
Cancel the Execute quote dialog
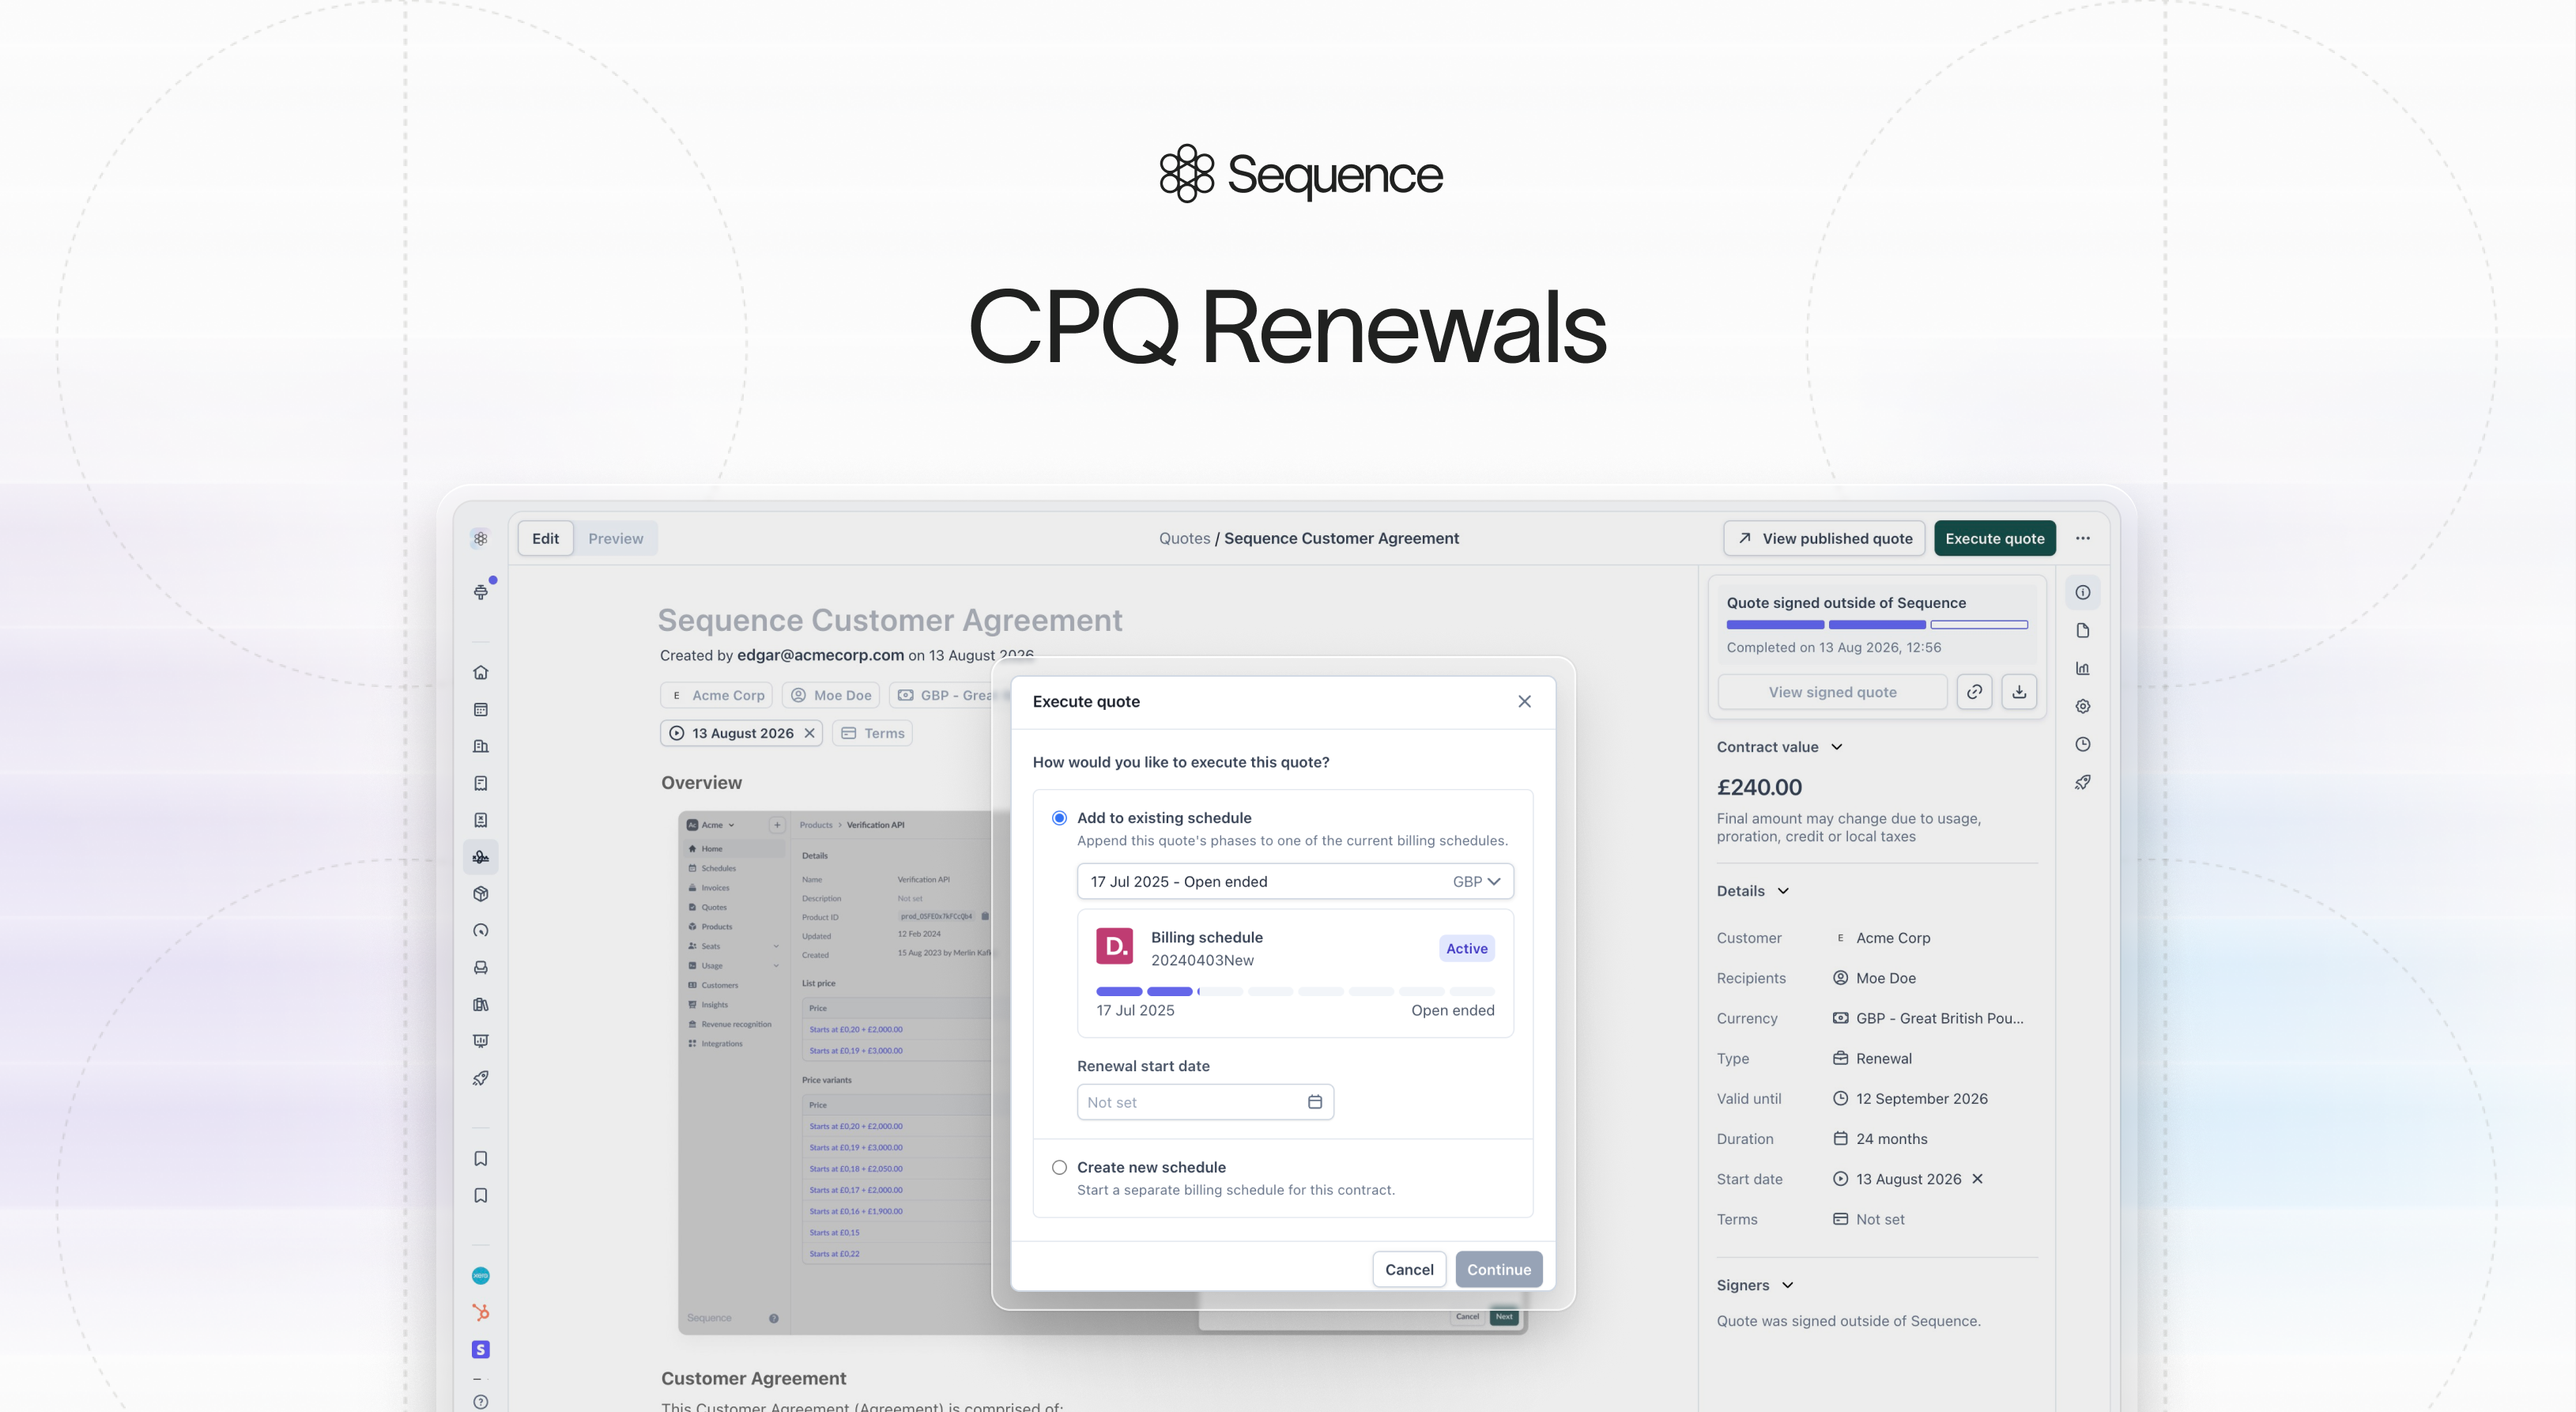(x=1409, y=1269)
